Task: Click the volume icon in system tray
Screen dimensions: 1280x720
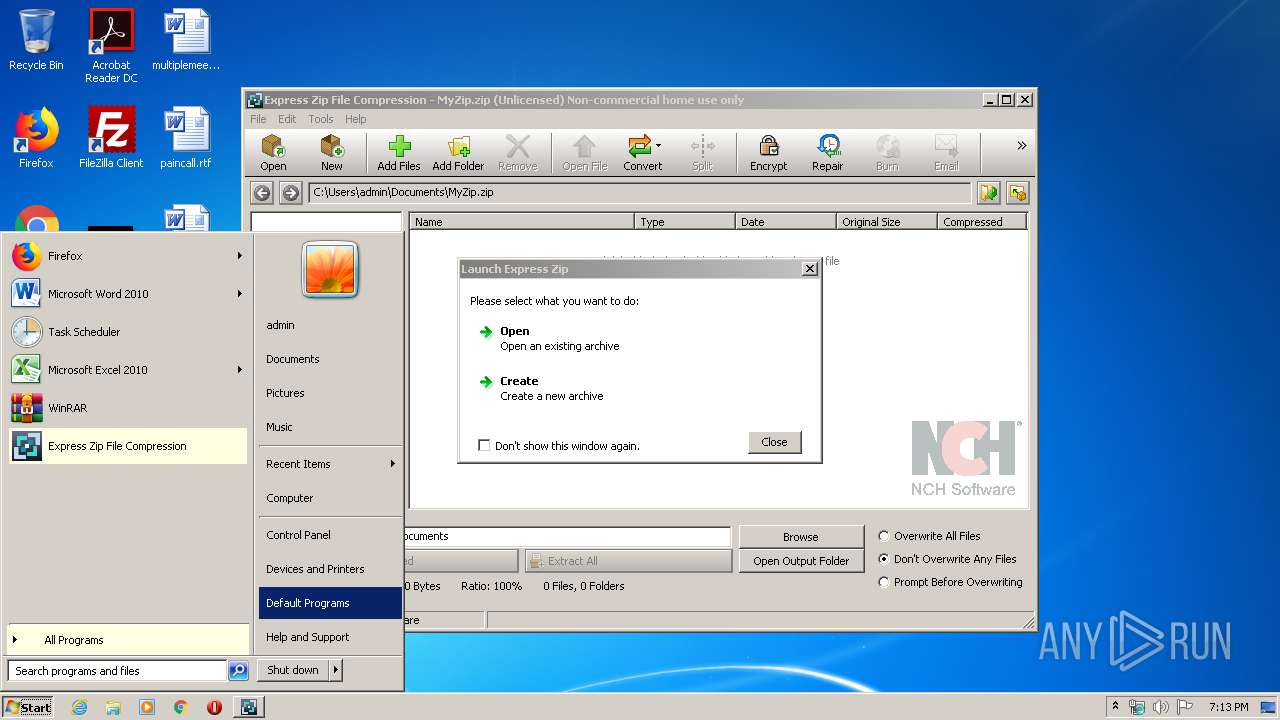Action: 1160,707
